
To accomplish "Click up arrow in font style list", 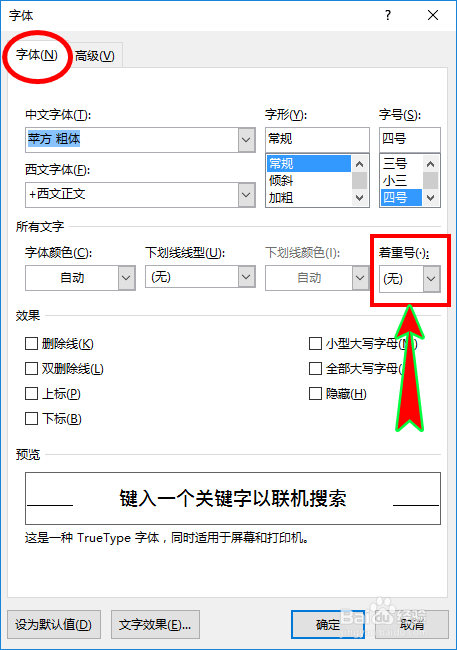I will click(x=360, y=164).
